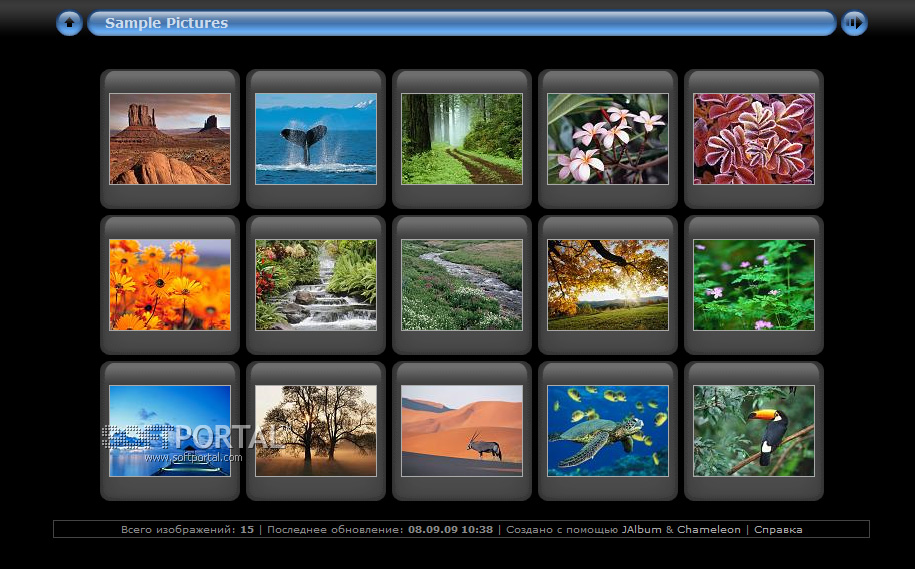Open the pink plumeria flowers thumbnail
The image size is (915, 569).
click(607, 139)
